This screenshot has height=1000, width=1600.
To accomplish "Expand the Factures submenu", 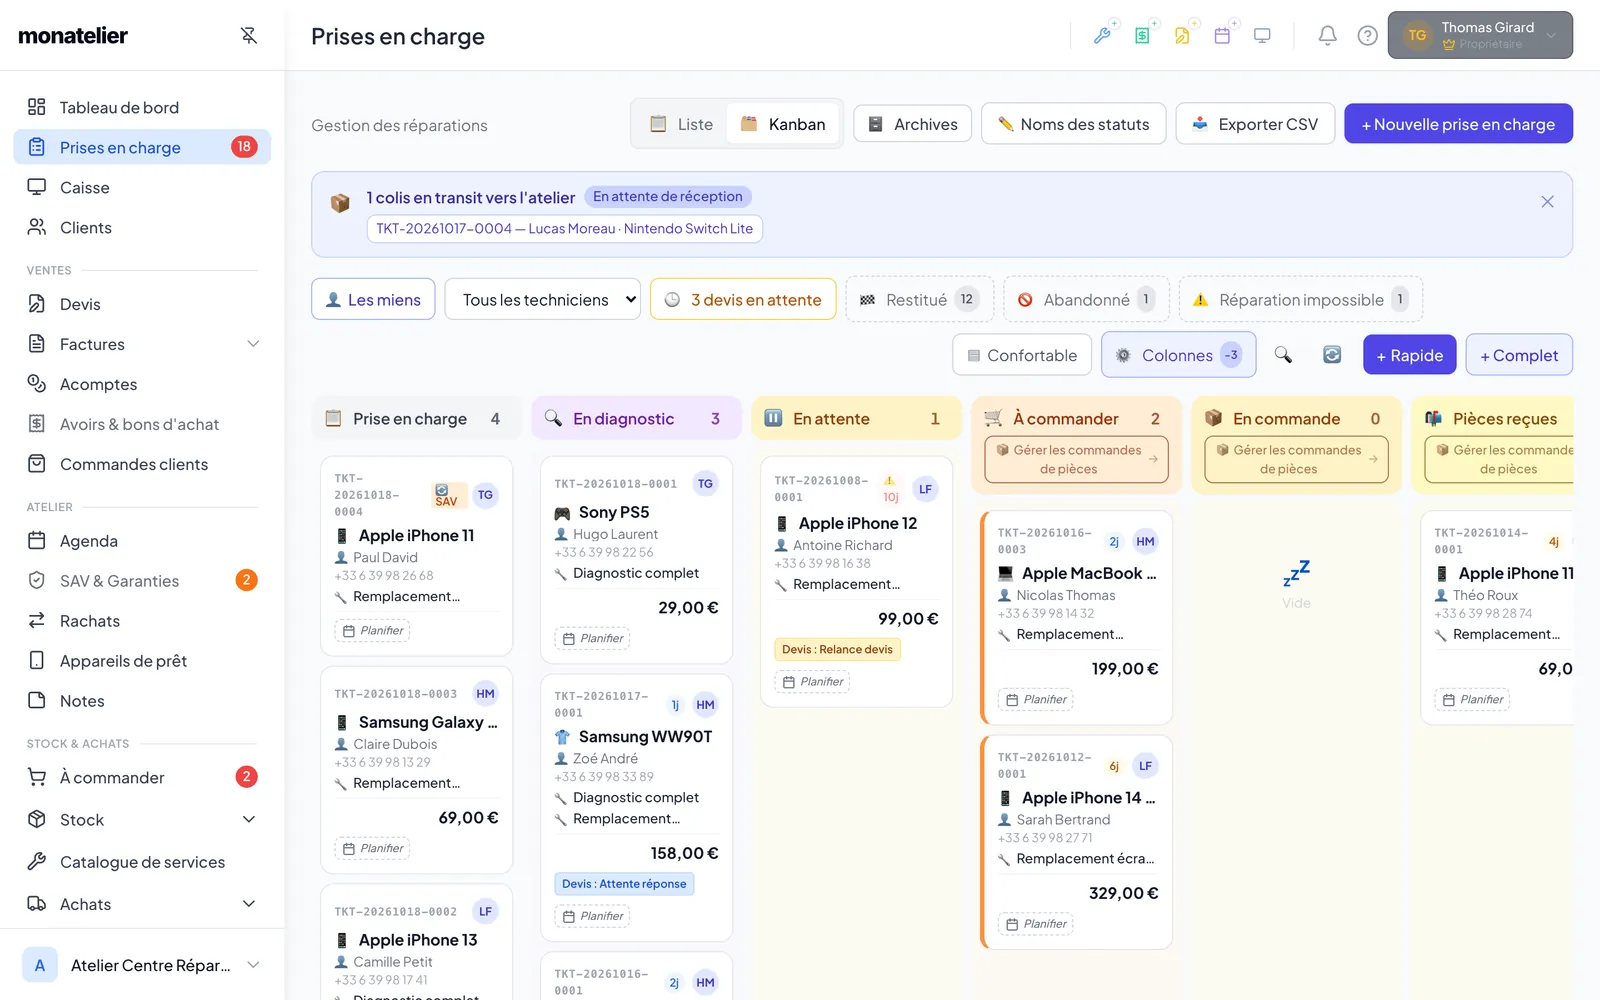I will [253, 344].
